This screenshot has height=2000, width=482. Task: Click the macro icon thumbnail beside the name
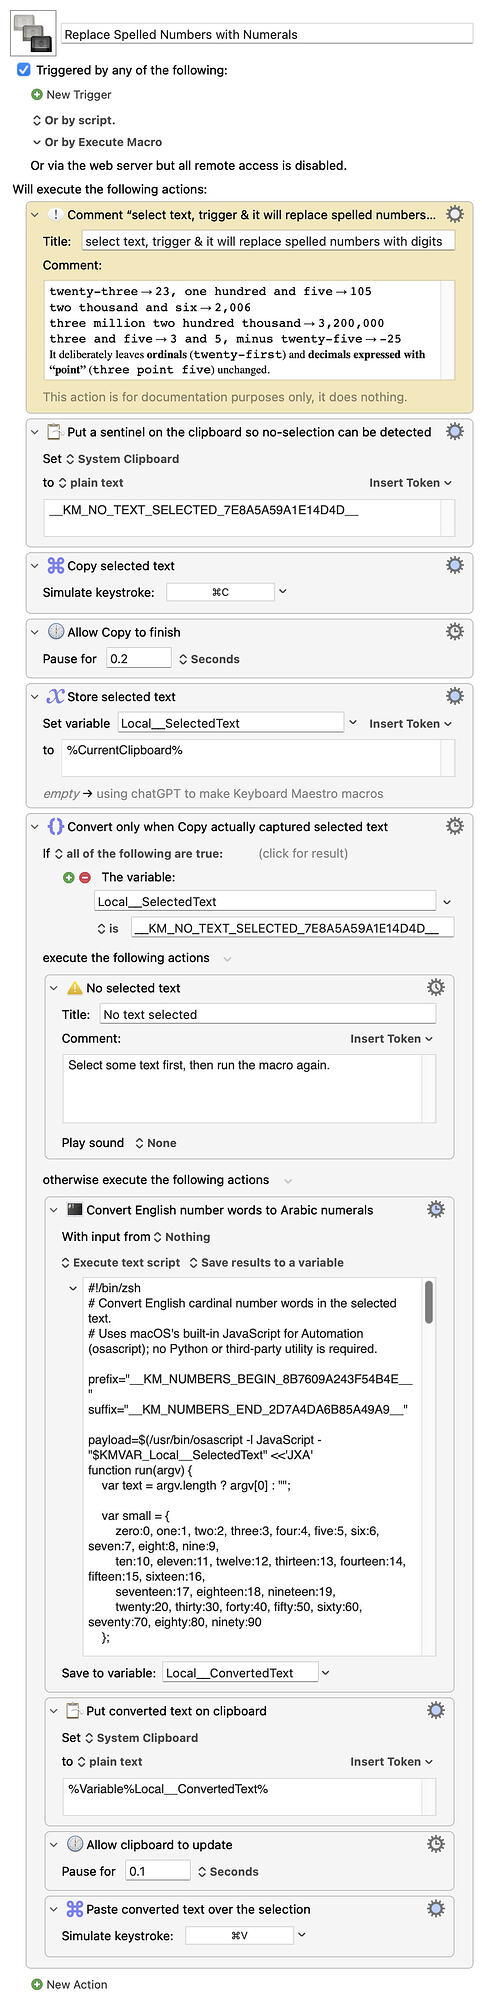point(31,32)
